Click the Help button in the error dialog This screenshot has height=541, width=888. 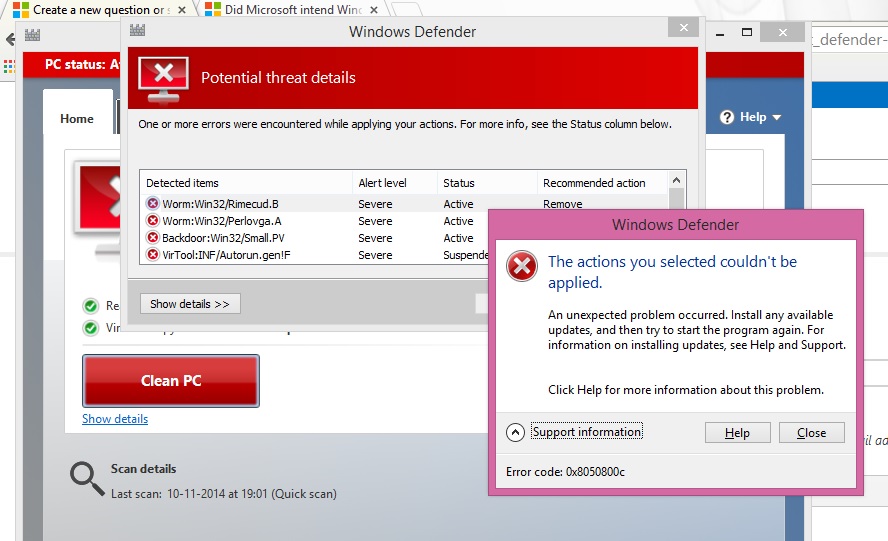point(737,433)
